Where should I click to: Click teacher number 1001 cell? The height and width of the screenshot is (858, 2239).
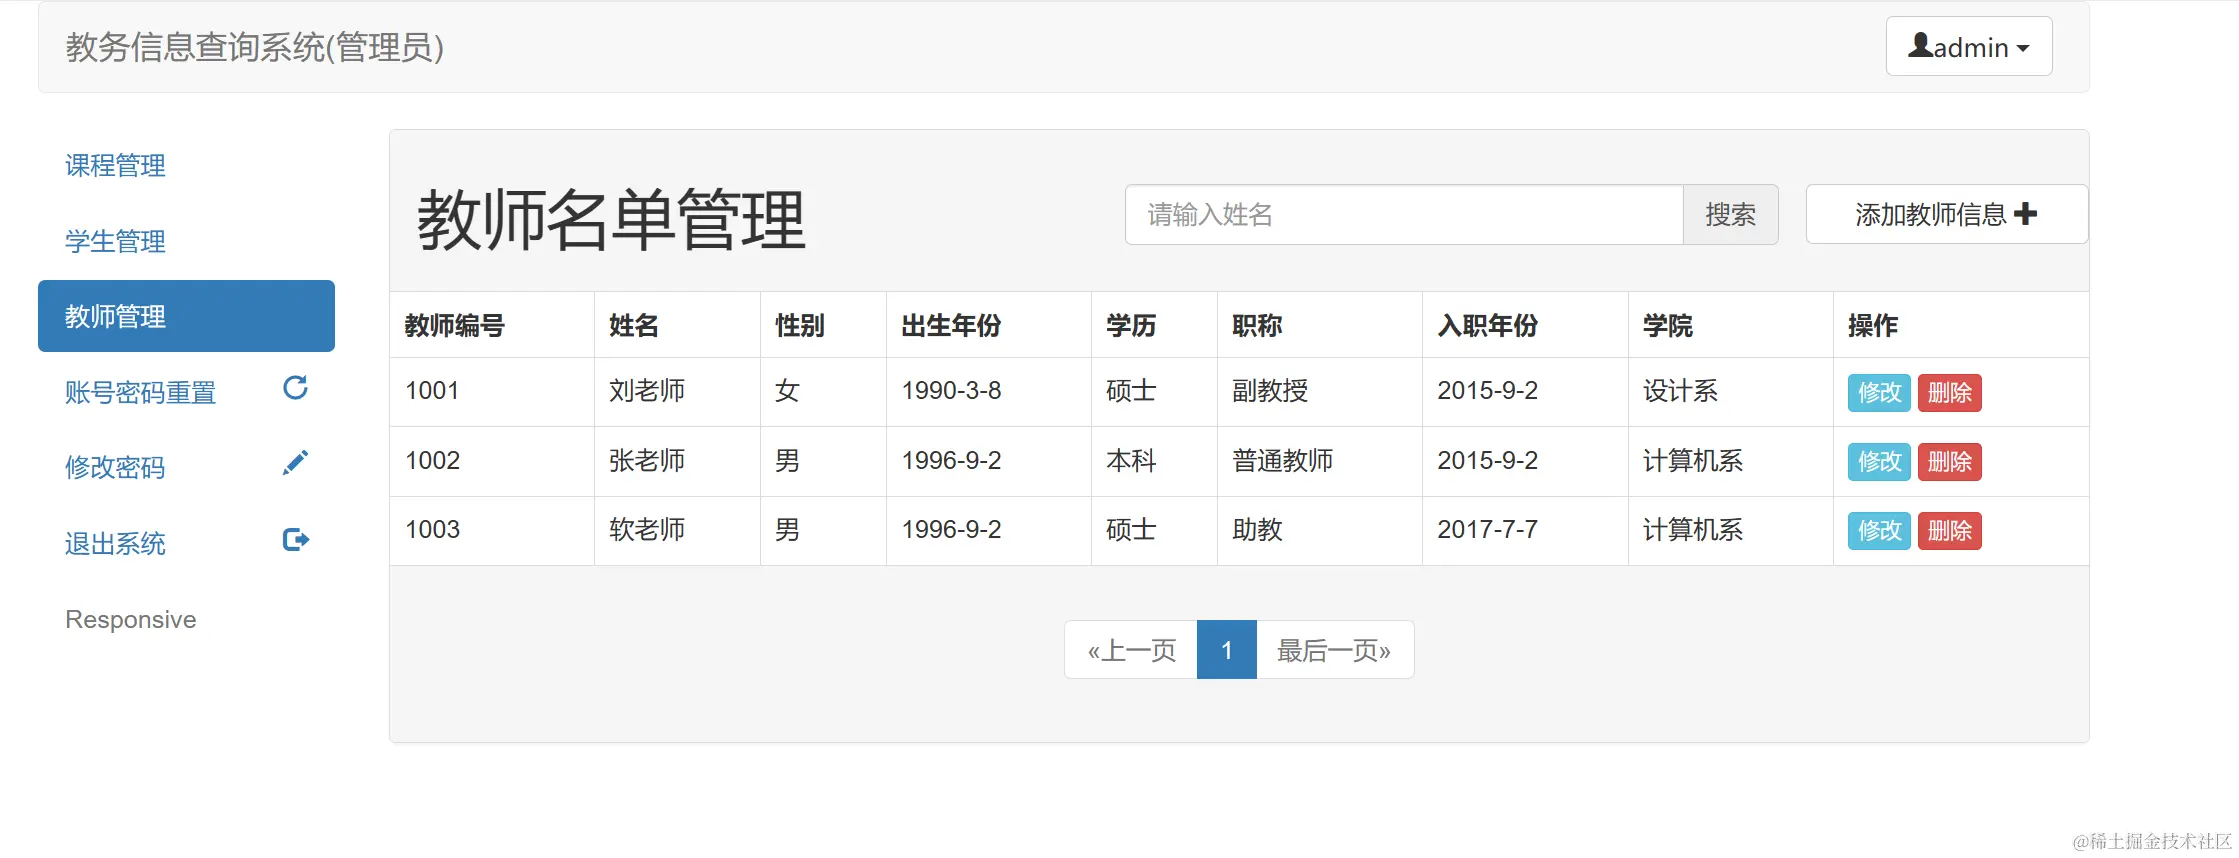point(492,391)
